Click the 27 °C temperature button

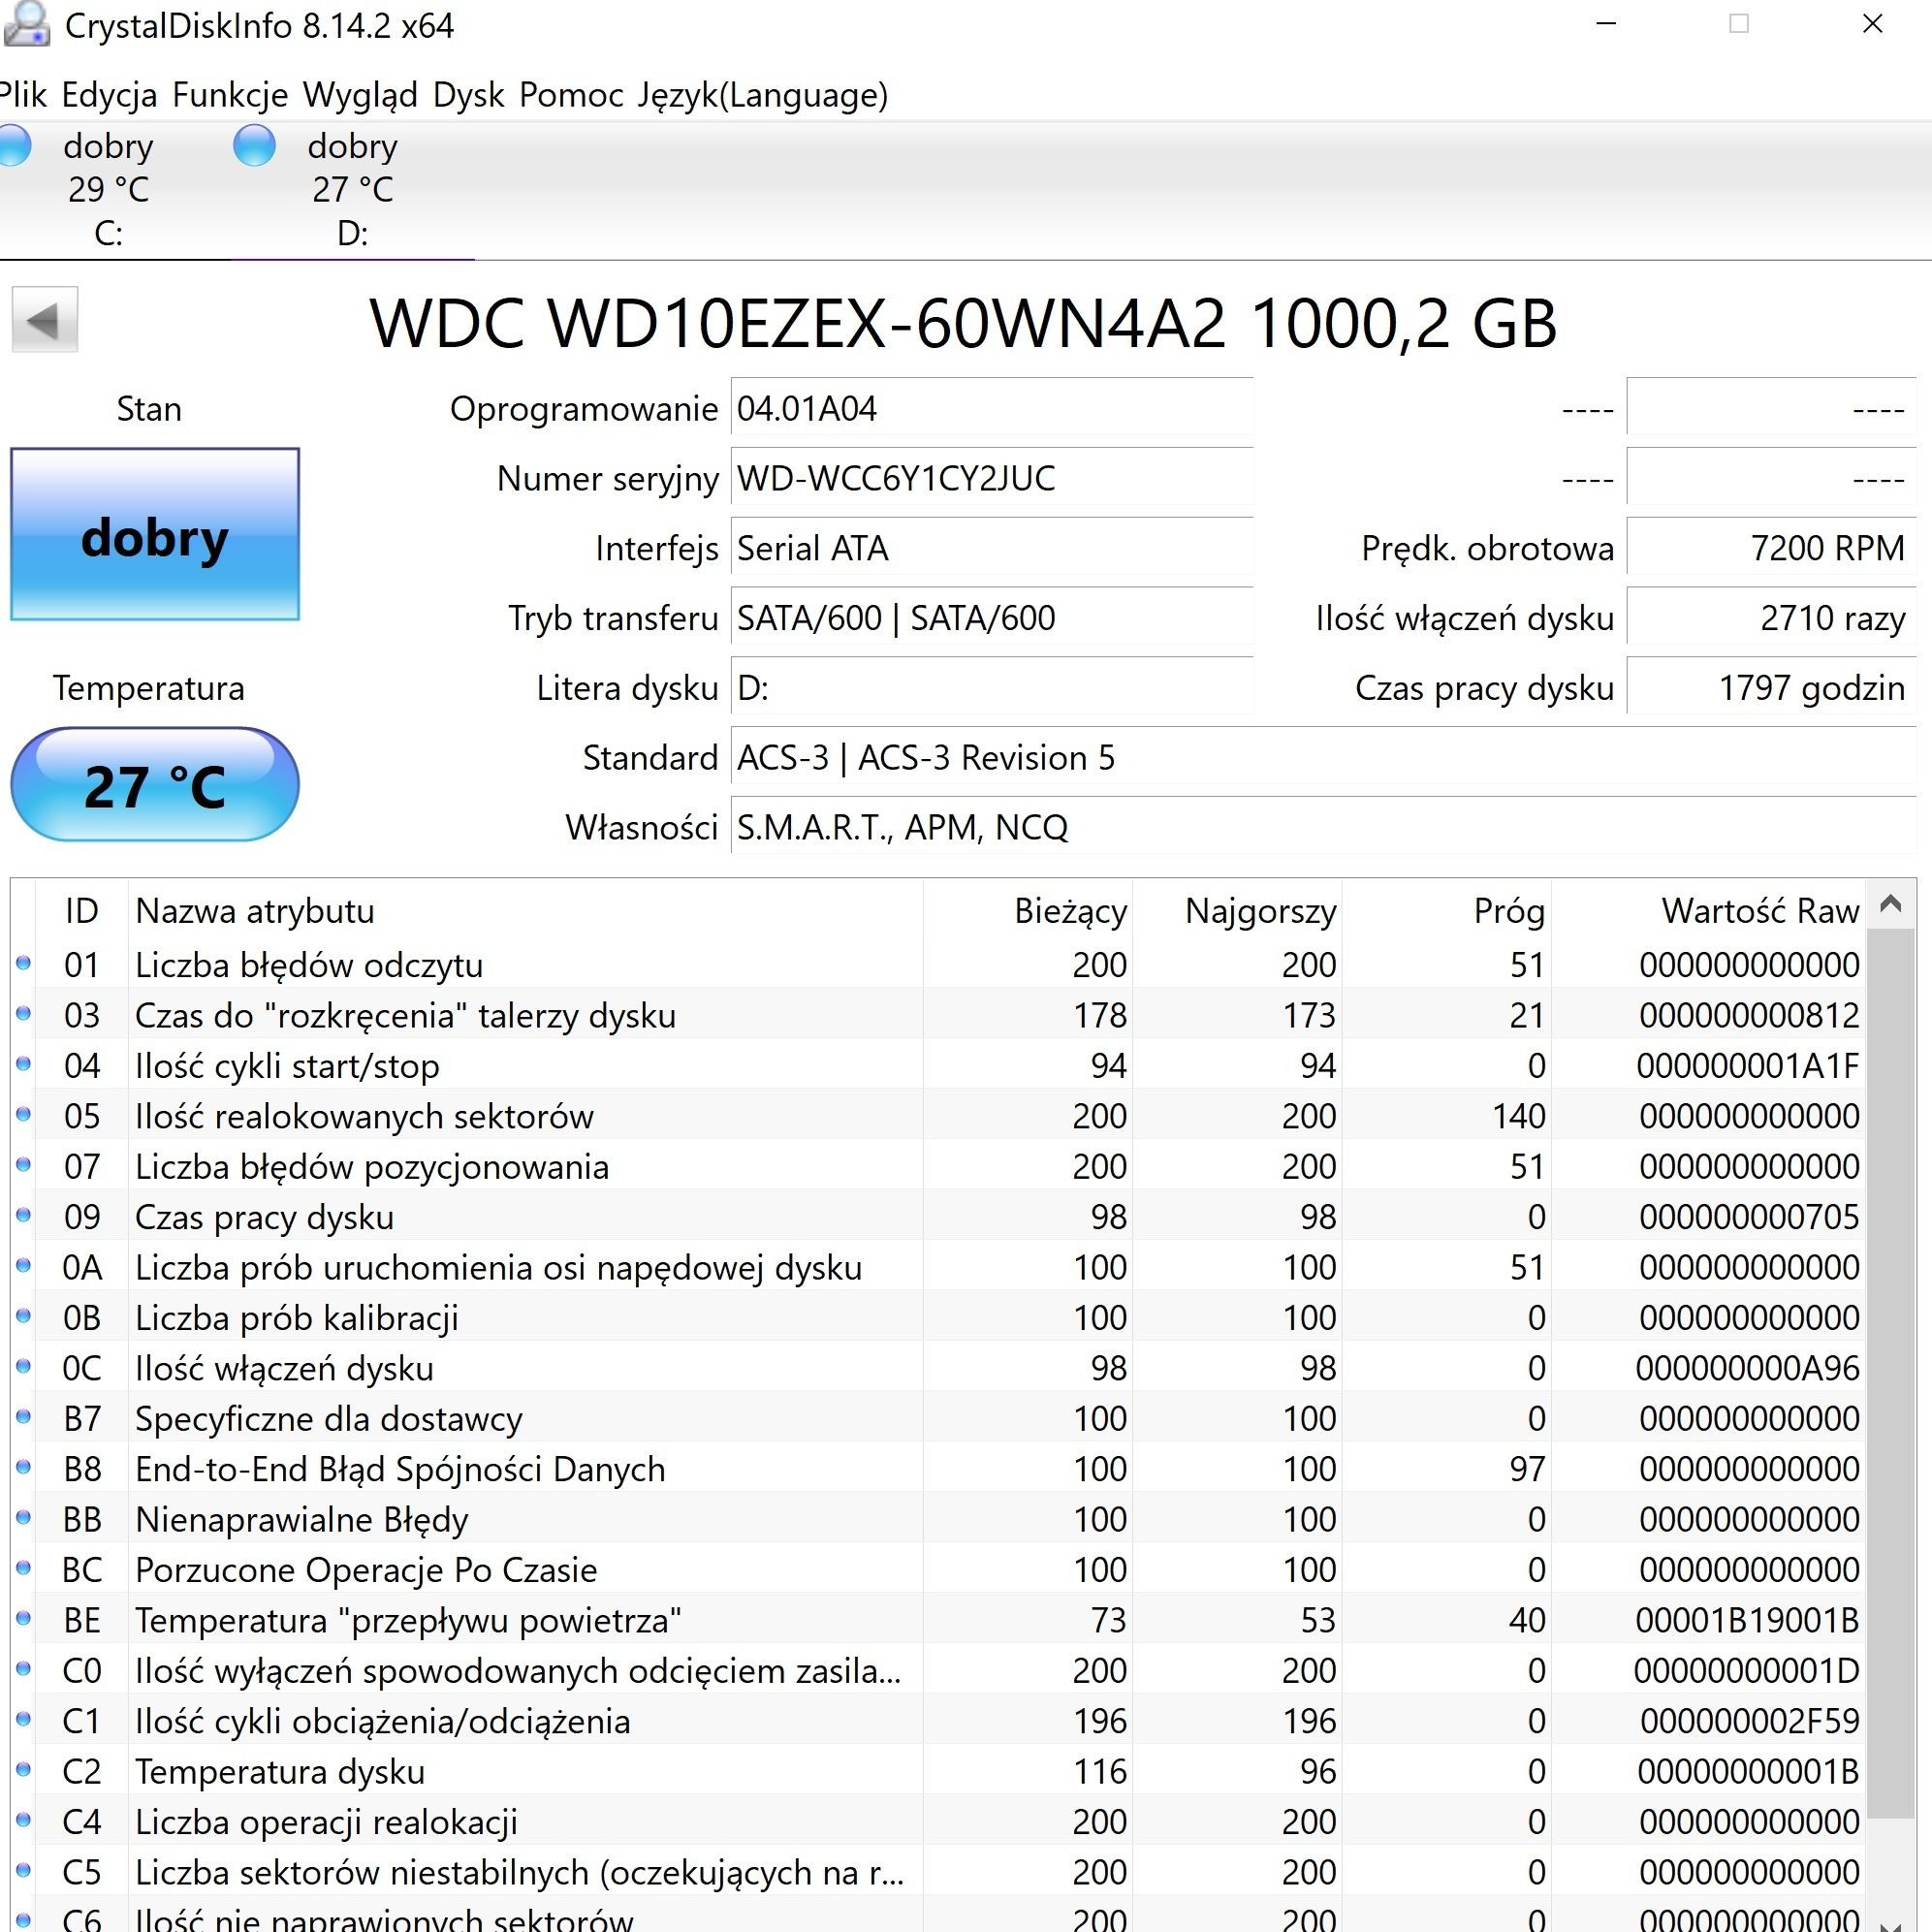(155, 784)
